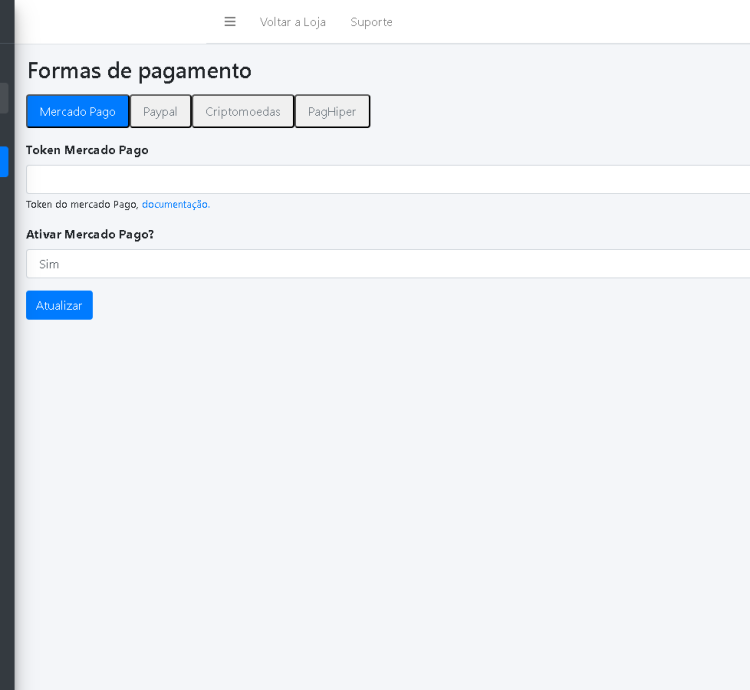Click the Token do mercado Pago help text
750x690 pixels.
(x=81, y=204)
